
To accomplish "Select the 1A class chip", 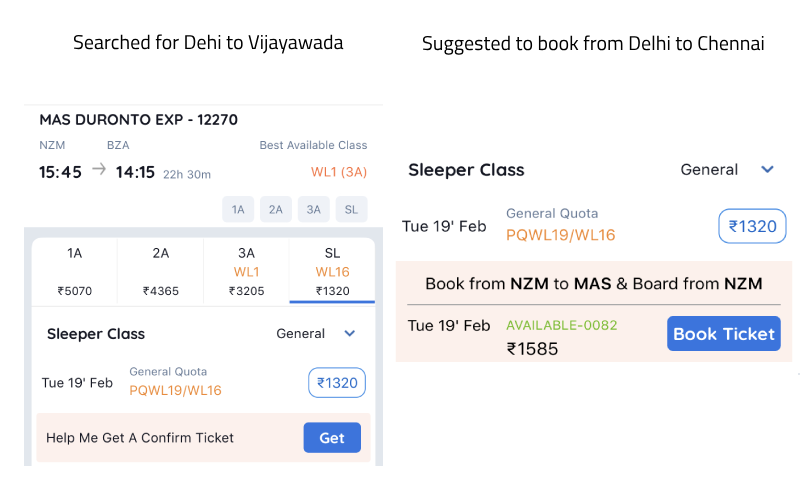I will 237,209.
